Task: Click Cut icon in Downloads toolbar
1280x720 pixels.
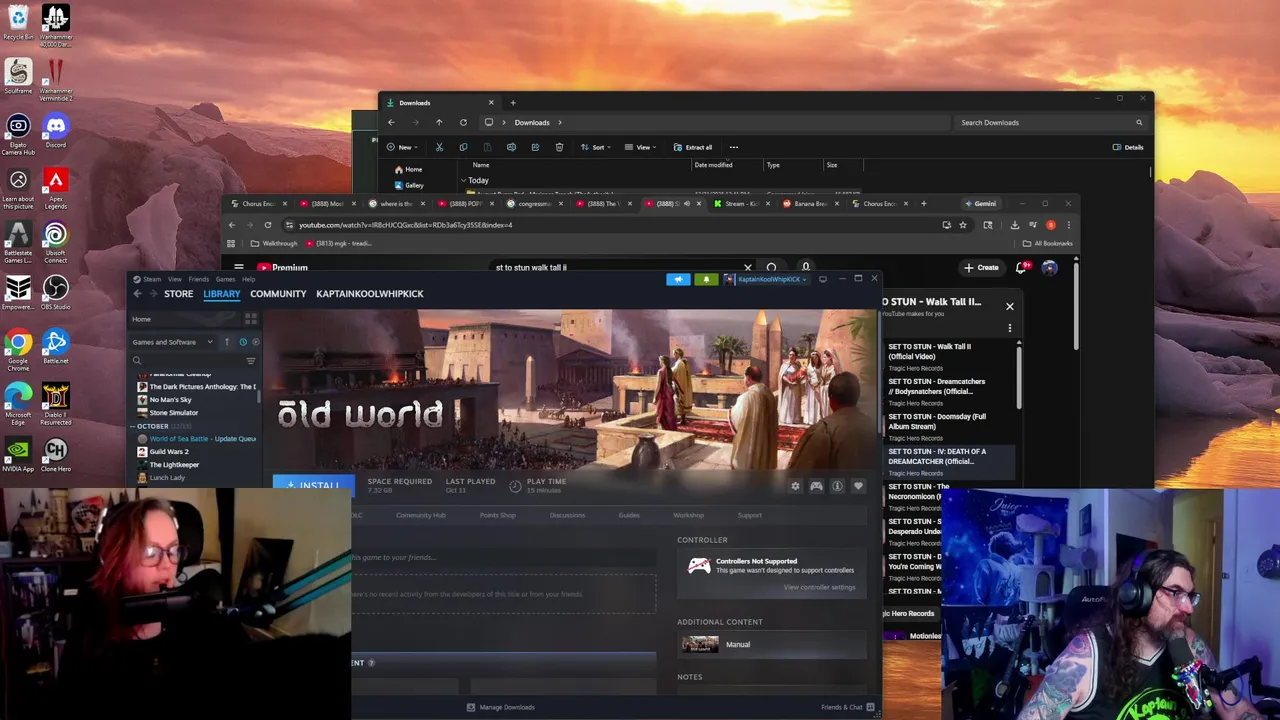Action: point(439,147)
